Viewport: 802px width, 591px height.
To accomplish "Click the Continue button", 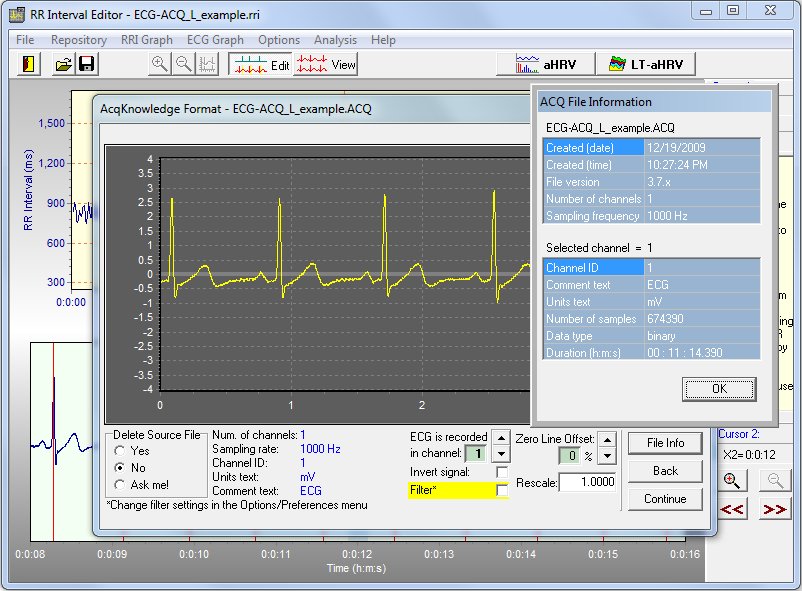I will (x=665, y=498).
